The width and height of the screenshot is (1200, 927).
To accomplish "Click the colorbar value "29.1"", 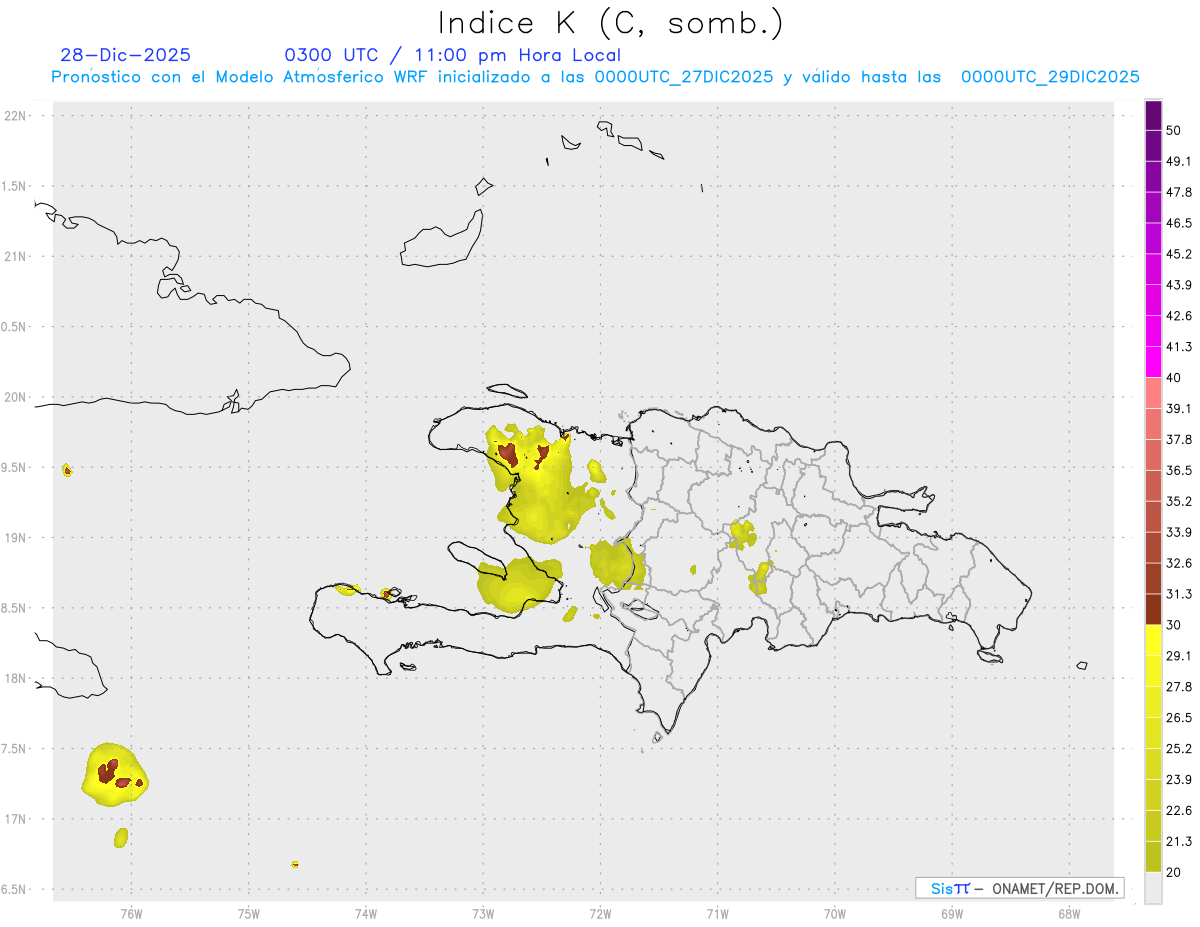I will 1179,656.
